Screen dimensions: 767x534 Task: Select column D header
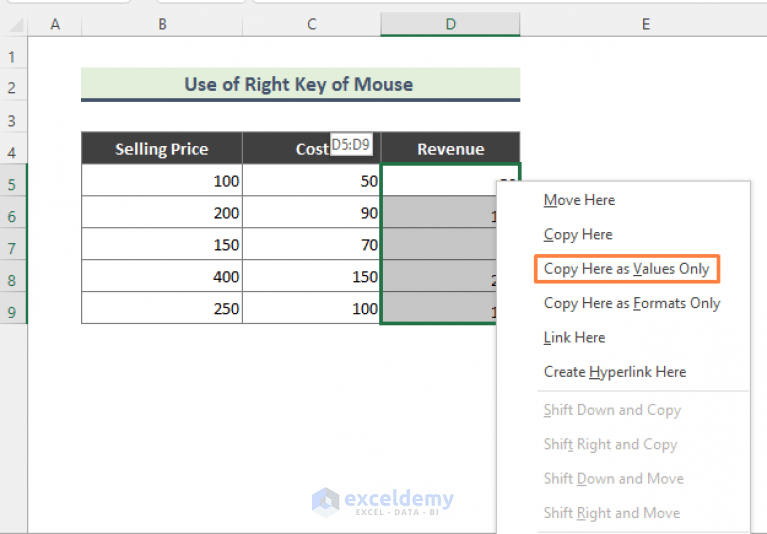pos(451,24)
